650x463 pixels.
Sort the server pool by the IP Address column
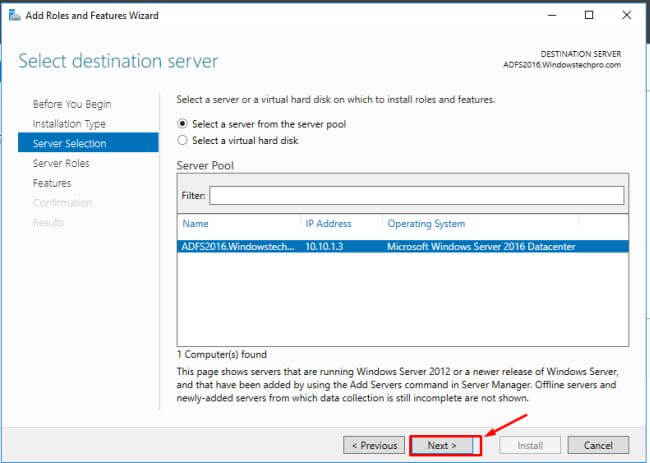click(328, 224)
